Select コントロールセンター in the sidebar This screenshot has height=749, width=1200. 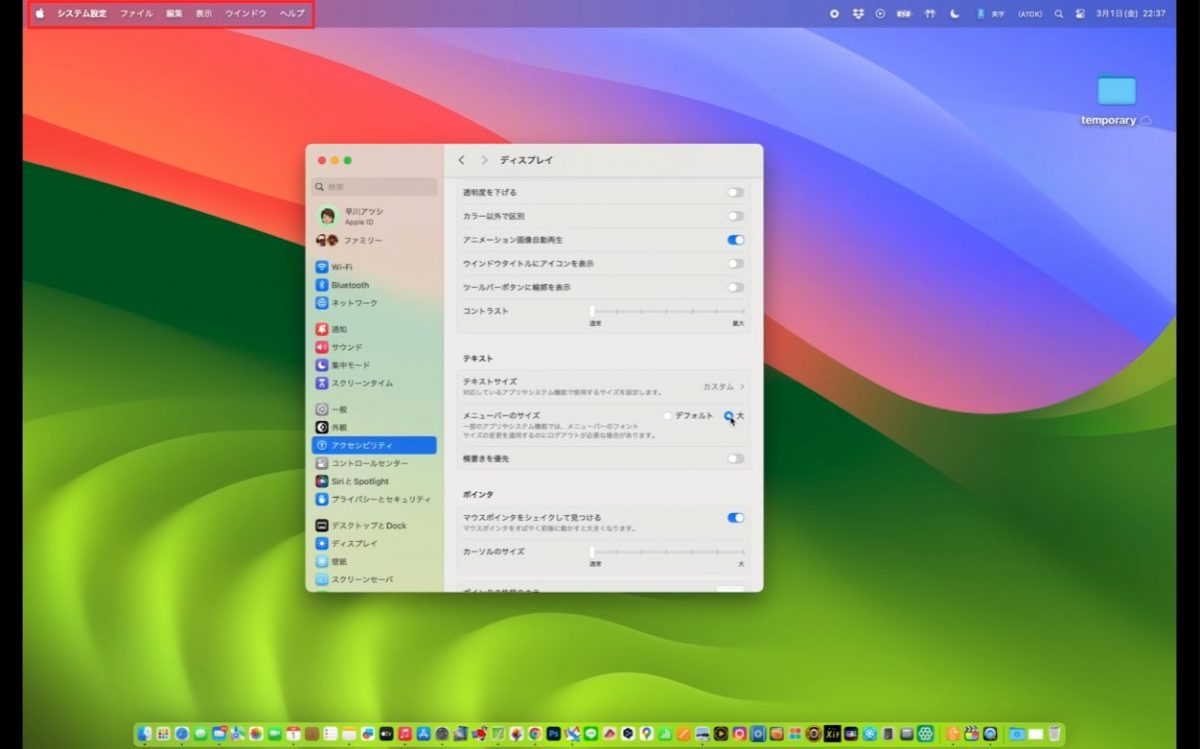click(374, 463)
